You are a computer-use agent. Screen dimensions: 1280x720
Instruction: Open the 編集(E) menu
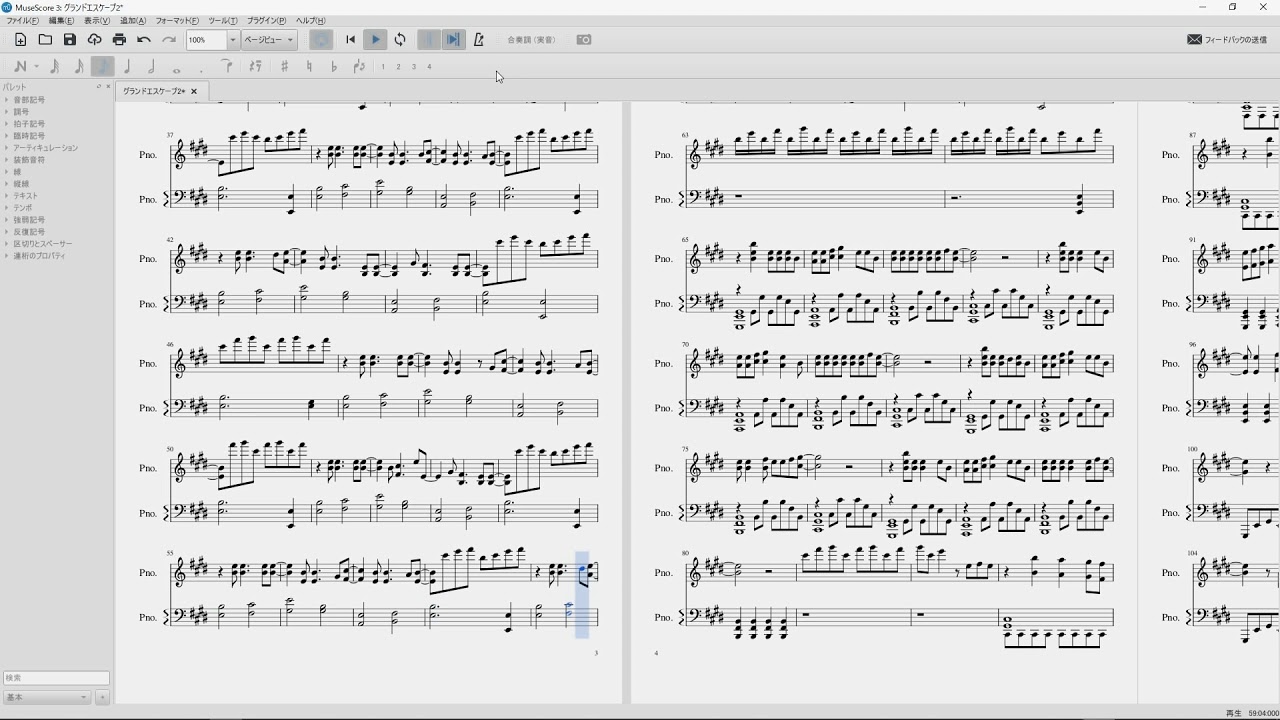point(61,21)
